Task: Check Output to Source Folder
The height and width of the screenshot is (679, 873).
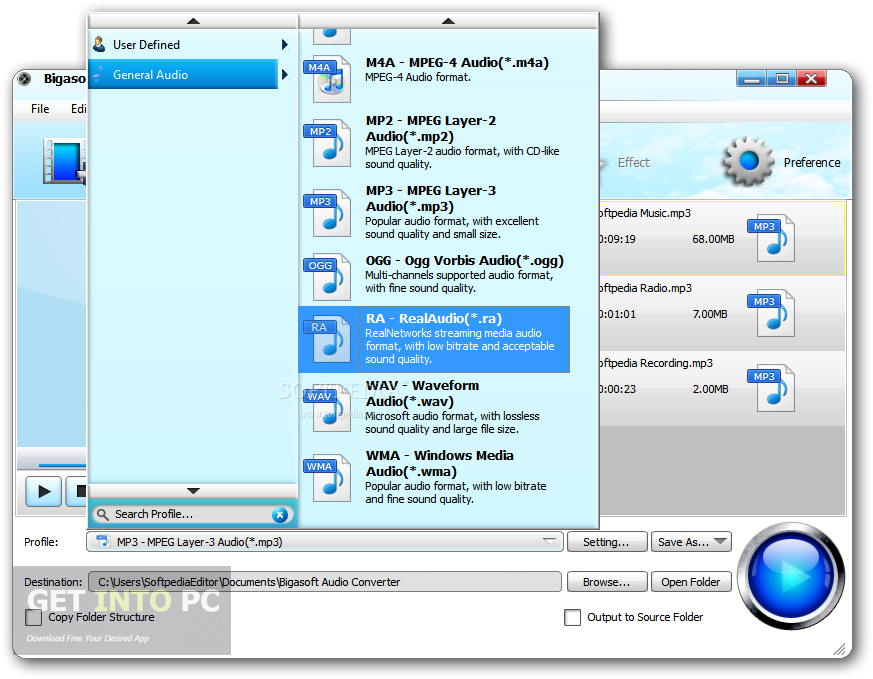Action: (x=572, y=617)
